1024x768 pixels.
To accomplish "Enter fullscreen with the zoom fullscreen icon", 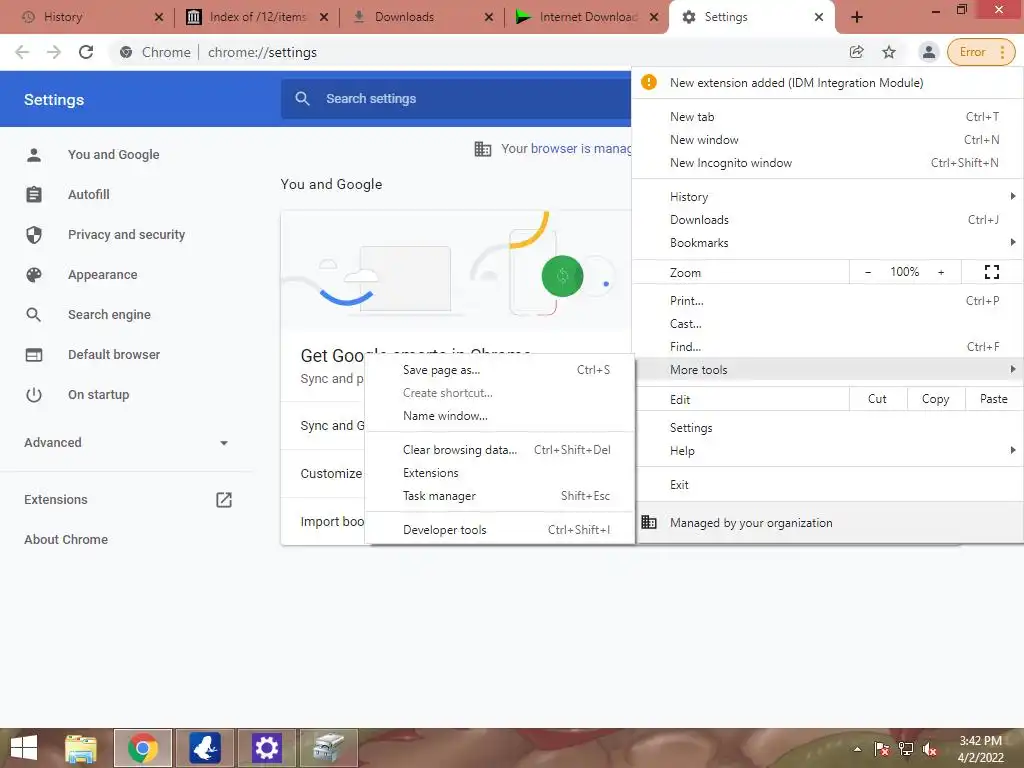I will pyautogui.click(x=991, y=272).
